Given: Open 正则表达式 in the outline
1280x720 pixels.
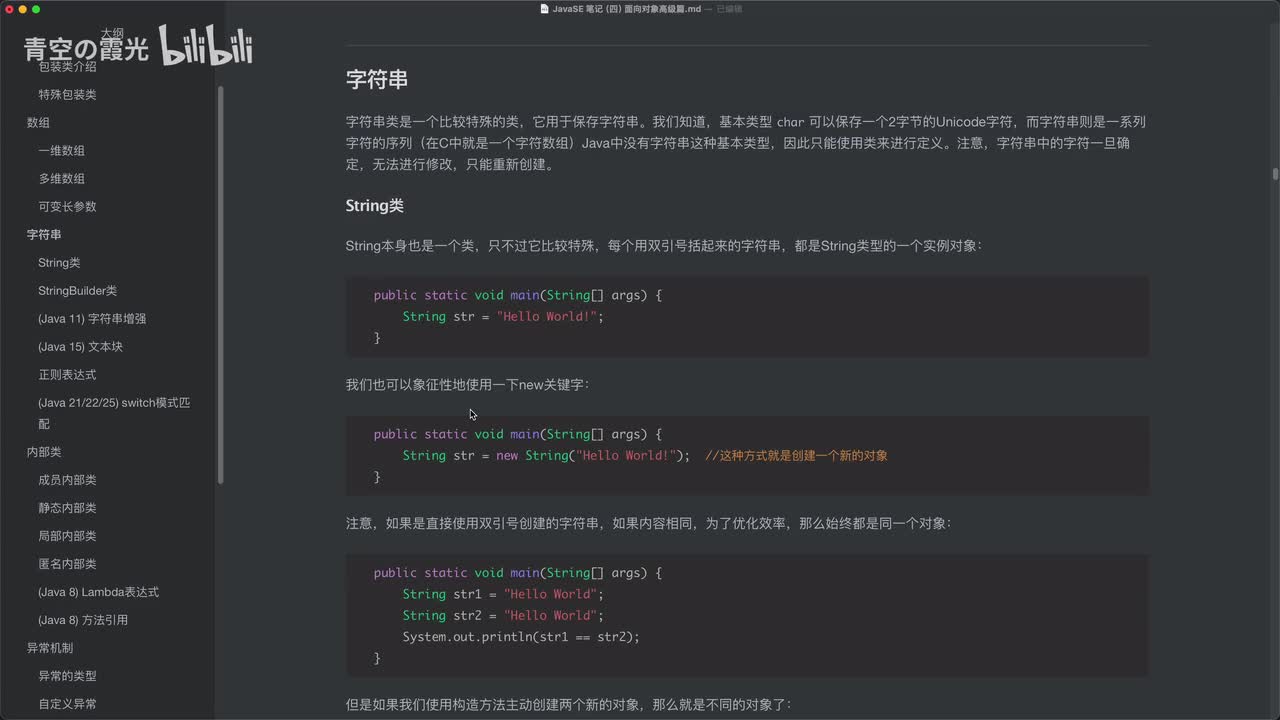Looking at the screenshot, I should pyautogui.click(x=67, y=374).
